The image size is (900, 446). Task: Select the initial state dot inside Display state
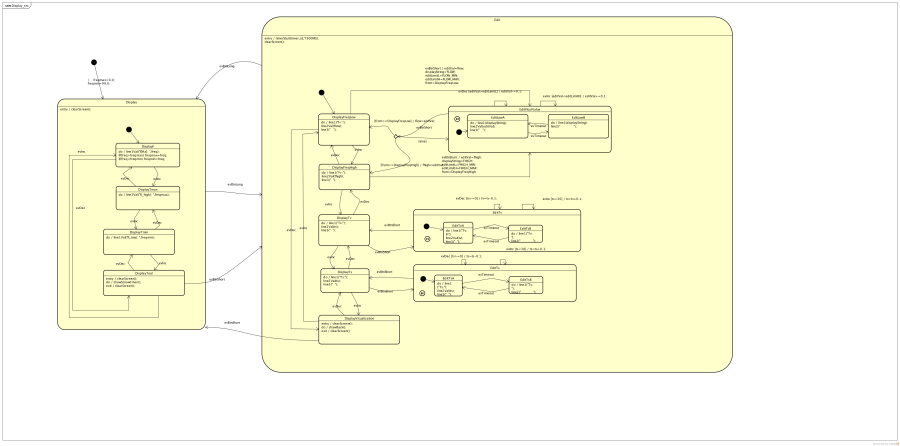click(x=129, y=129)
